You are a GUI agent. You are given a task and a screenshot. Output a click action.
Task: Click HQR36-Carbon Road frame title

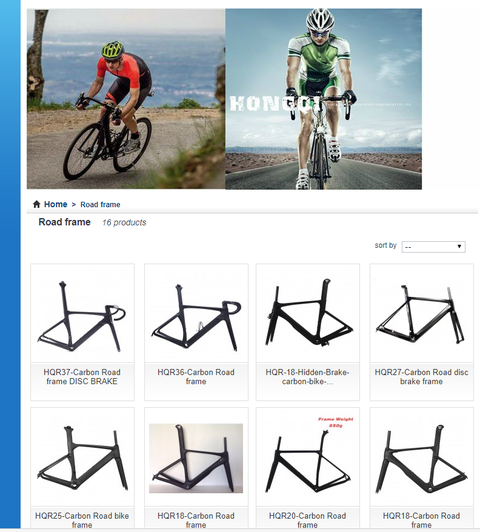pos(196,377)
